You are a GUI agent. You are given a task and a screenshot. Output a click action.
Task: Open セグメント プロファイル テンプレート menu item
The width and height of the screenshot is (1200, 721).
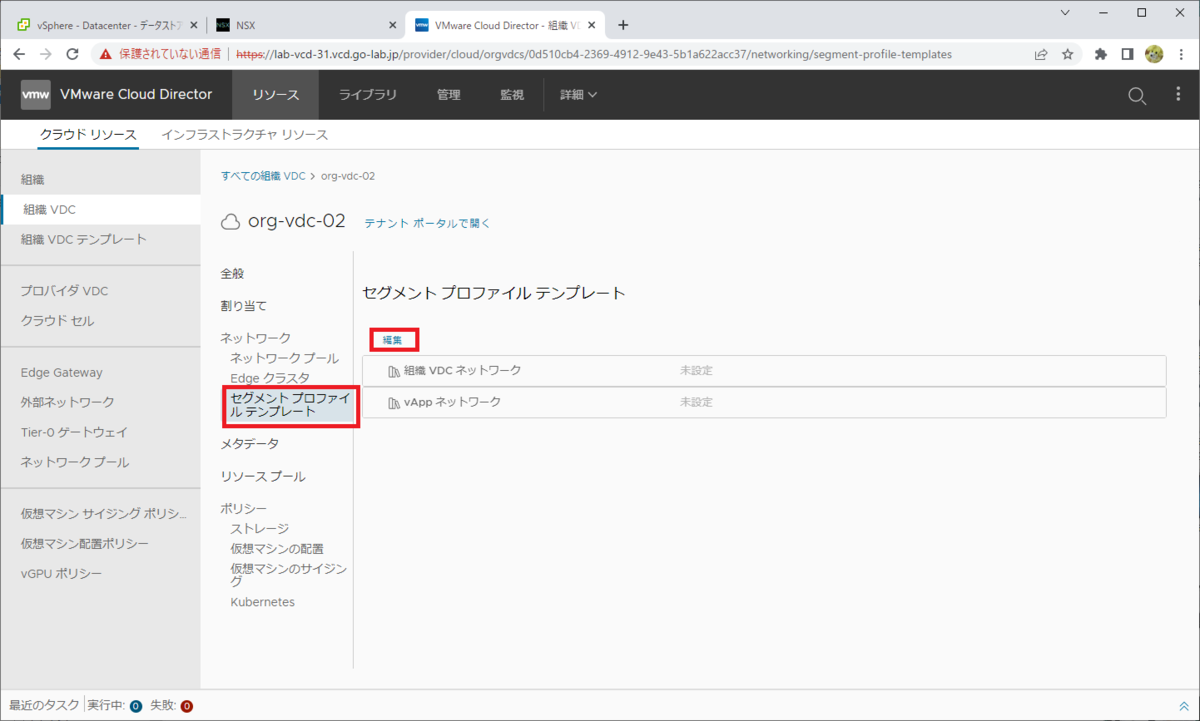tap(289, 404)
